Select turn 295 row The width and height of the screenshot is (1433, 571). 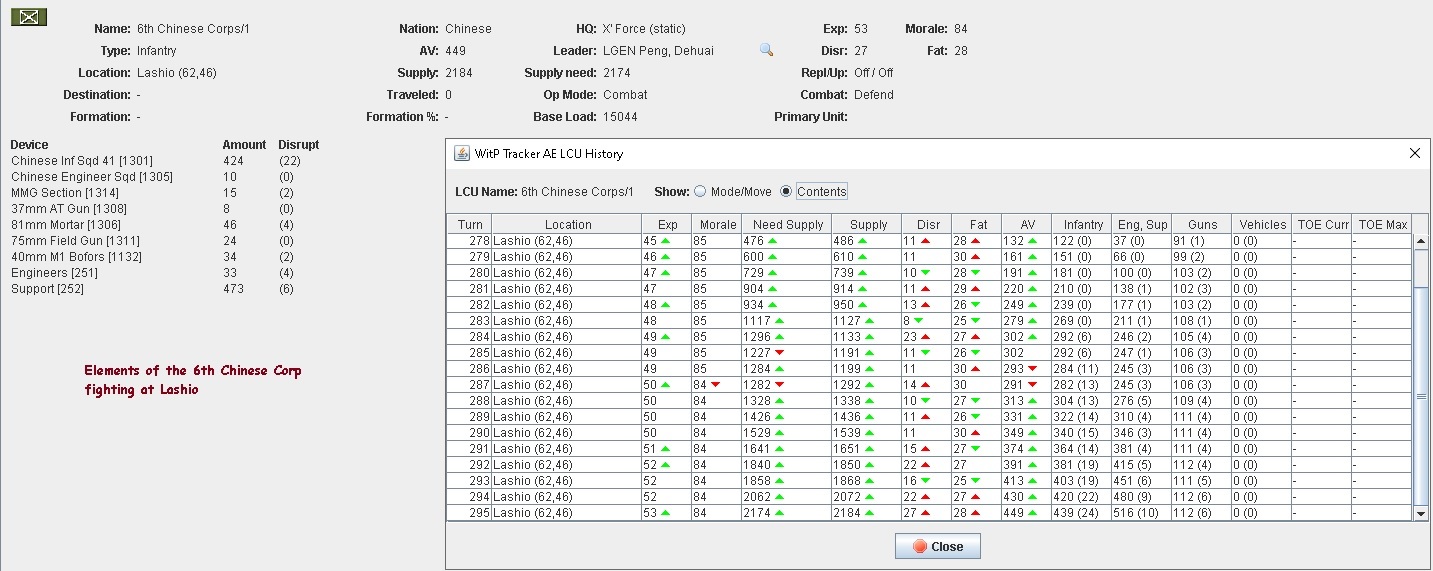click(929, 513)
